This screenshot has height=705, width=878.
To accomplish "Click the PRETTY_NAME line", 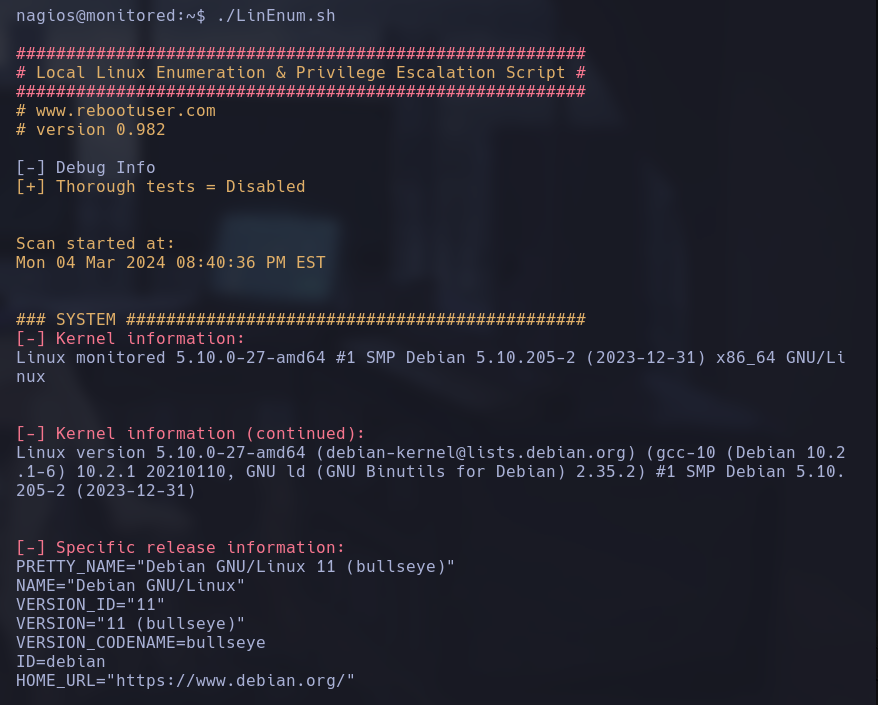I will pyautogui.click(x=235, y=567).
